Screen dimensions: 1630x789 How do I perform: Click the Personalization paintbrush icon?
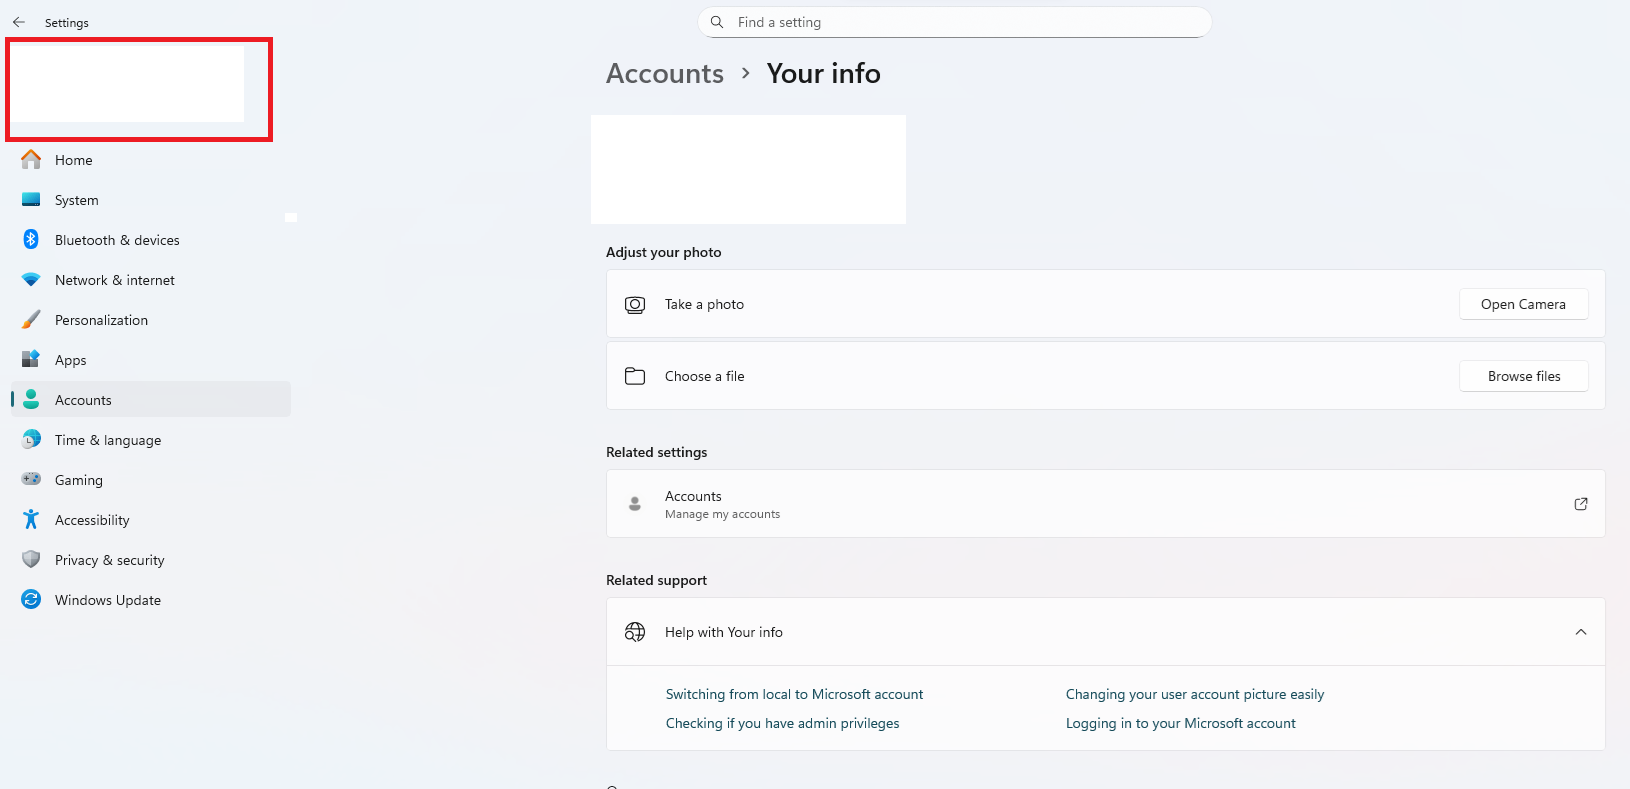(31, 320)
